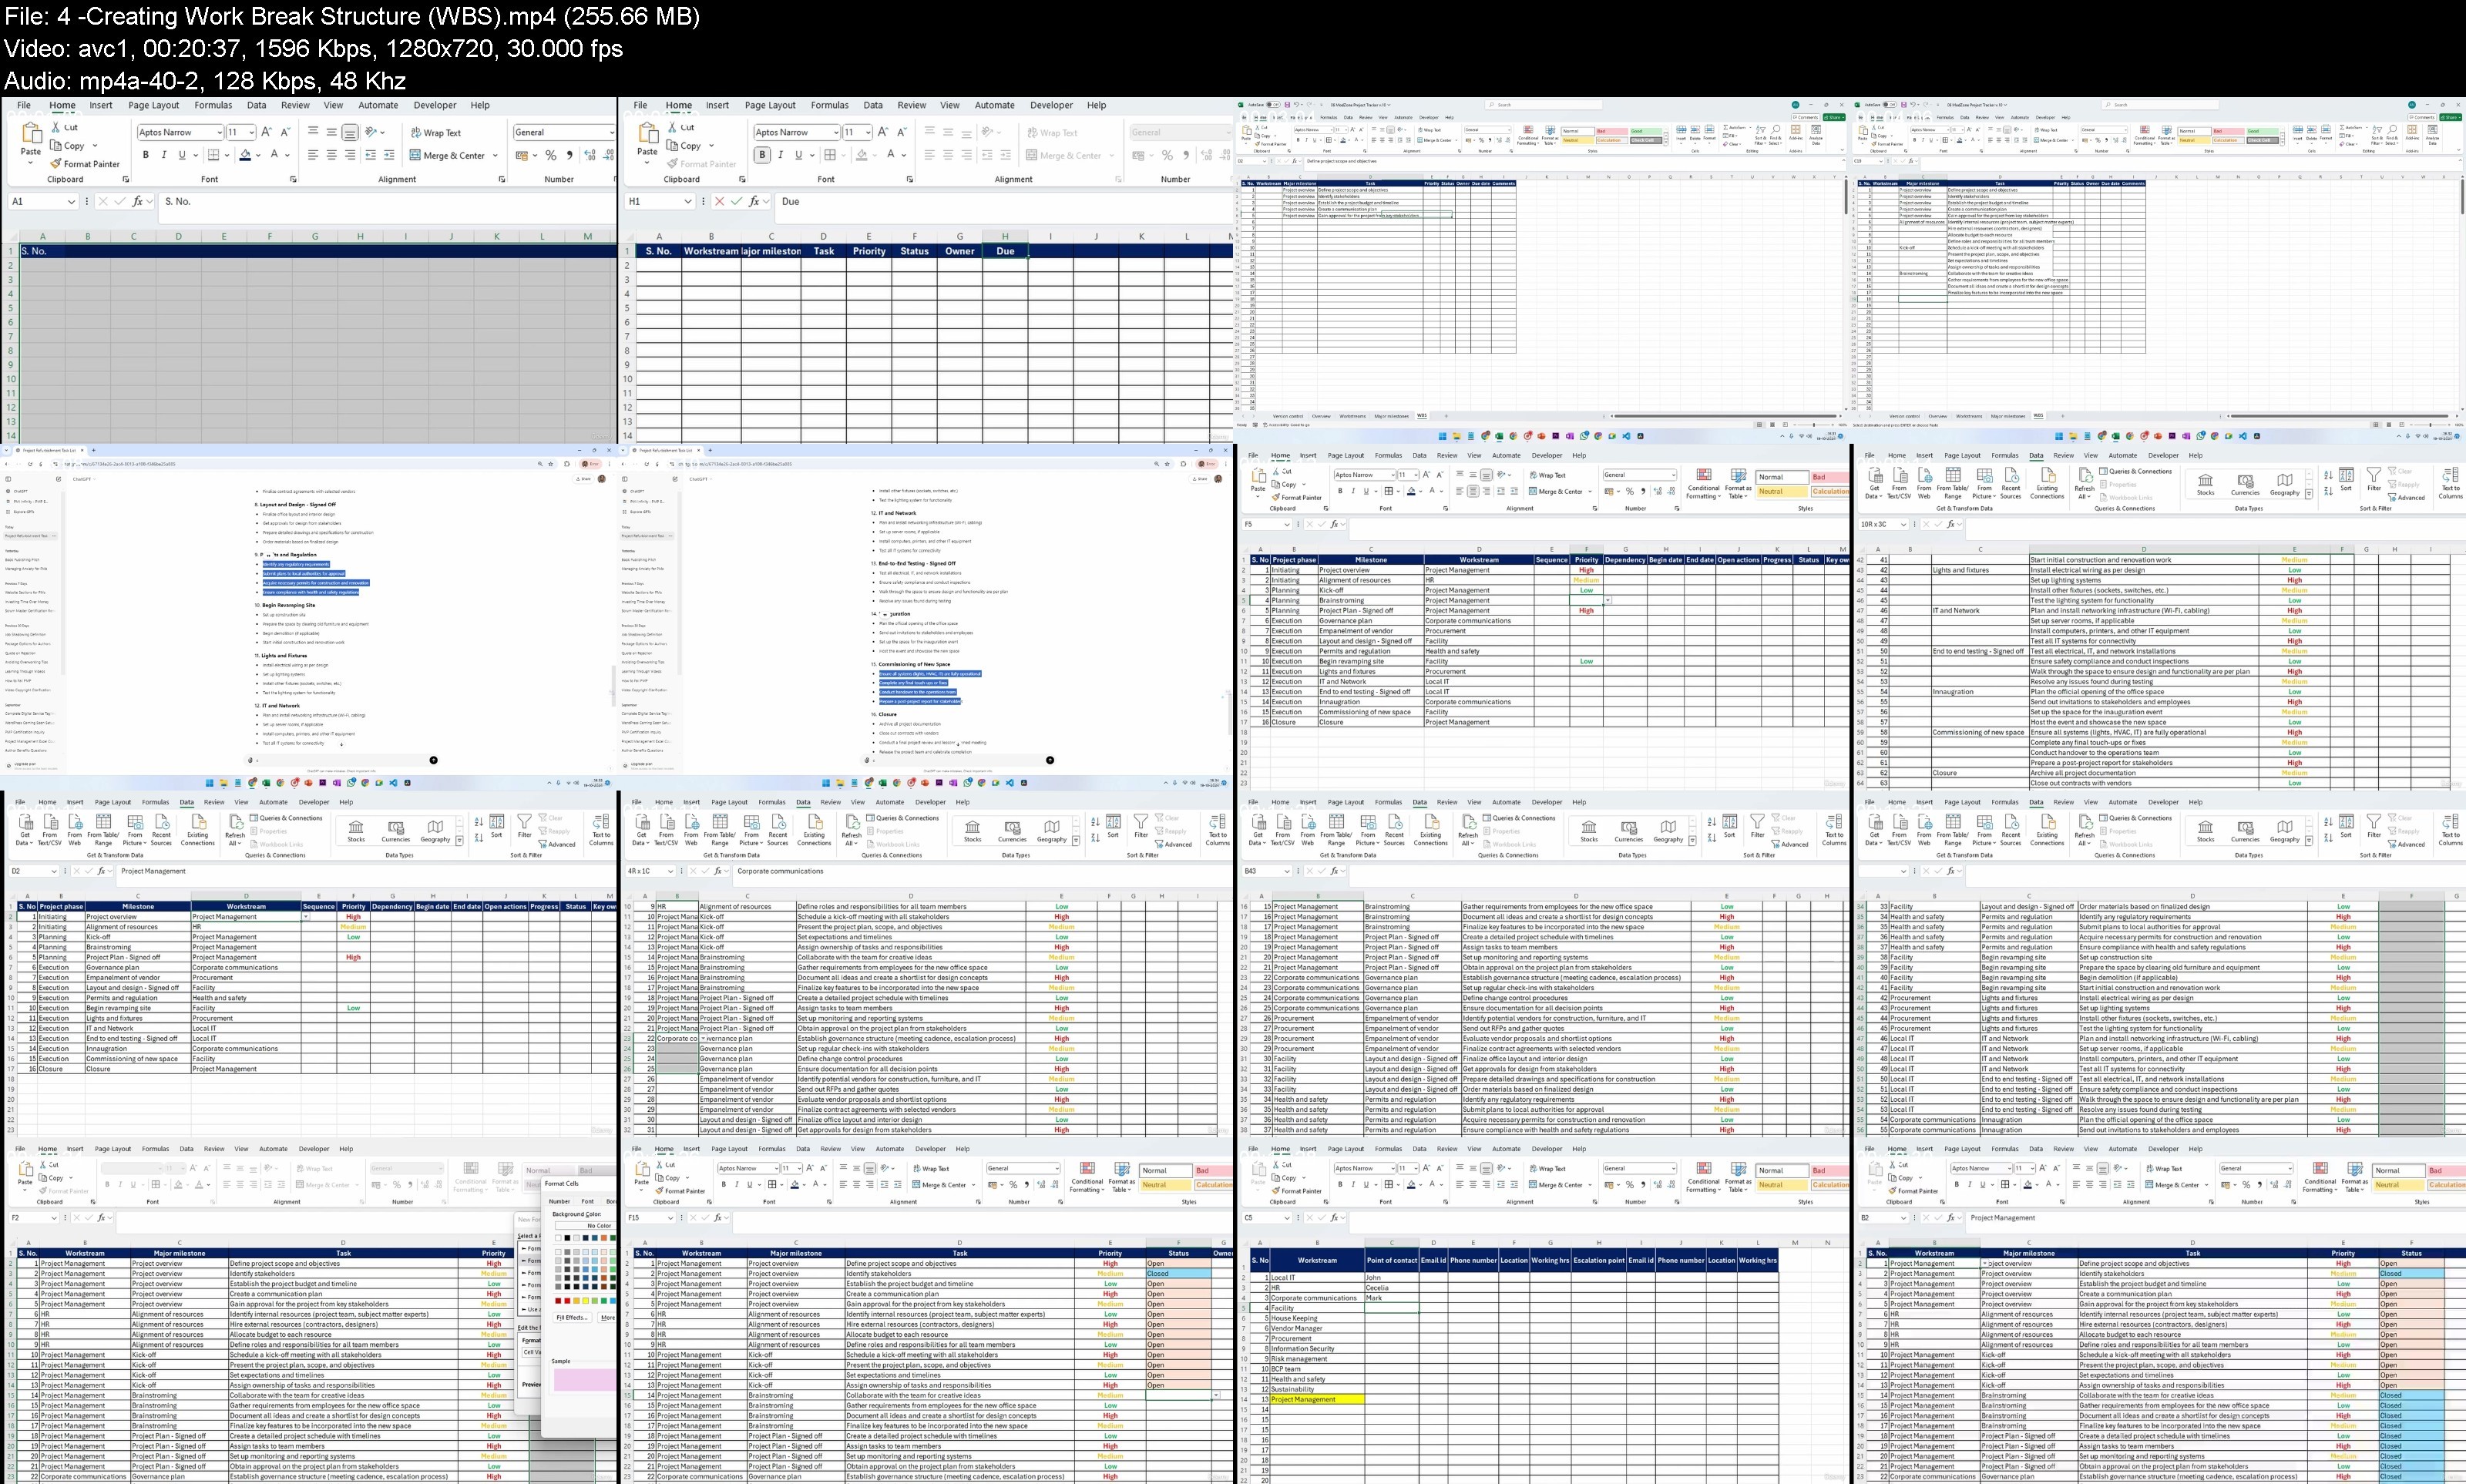Click No Color button in Format Cells dialog
The height and width of the screenshot is (1484, 2466).
[584, 1225]
